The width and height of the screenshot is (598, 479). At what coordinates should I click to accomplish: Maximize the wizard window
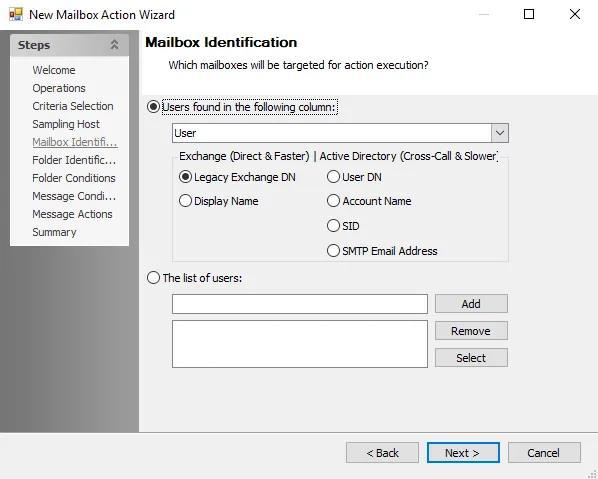(529, 14)
